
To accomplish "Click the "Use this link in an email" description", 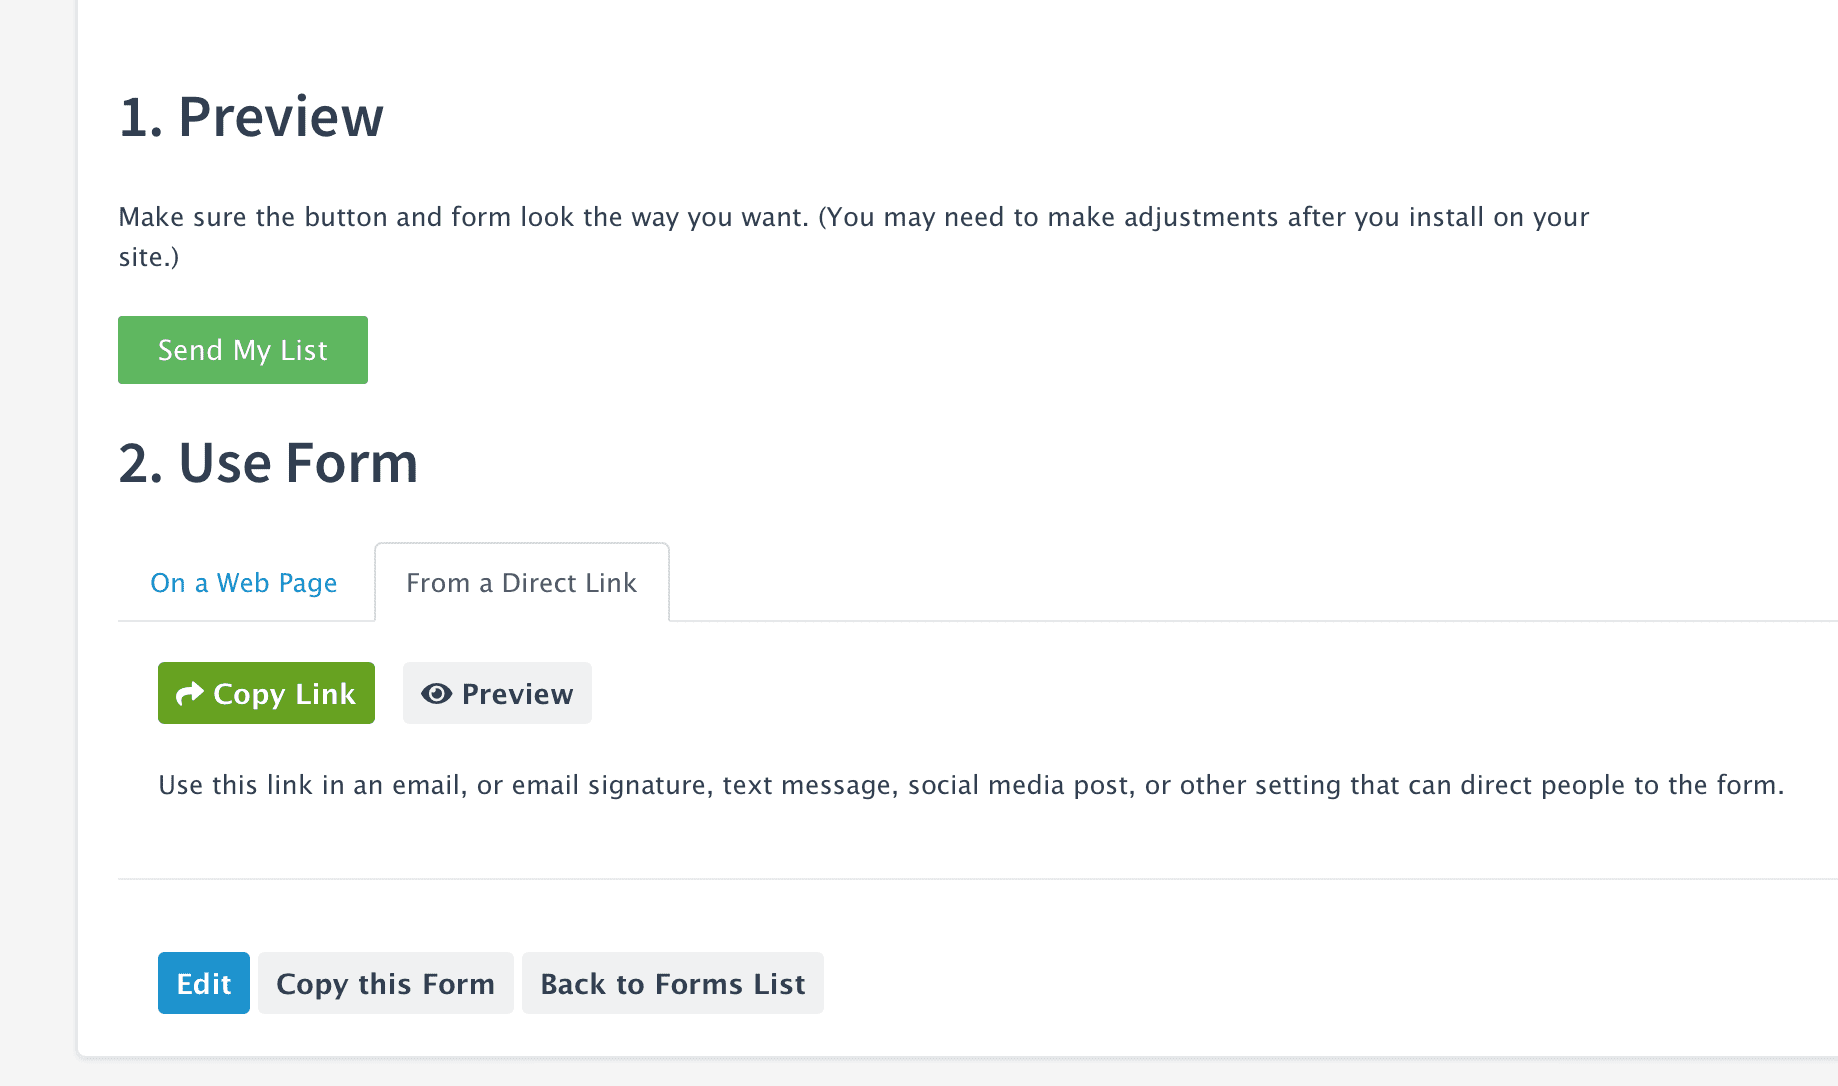I will click(x=971, y=785).
